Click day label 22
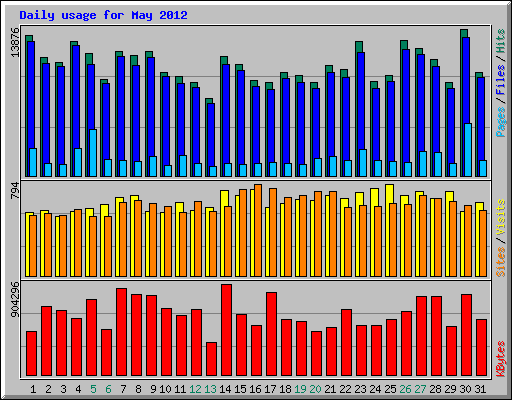Viewport: 512px width, 400px height. point(345,389)
